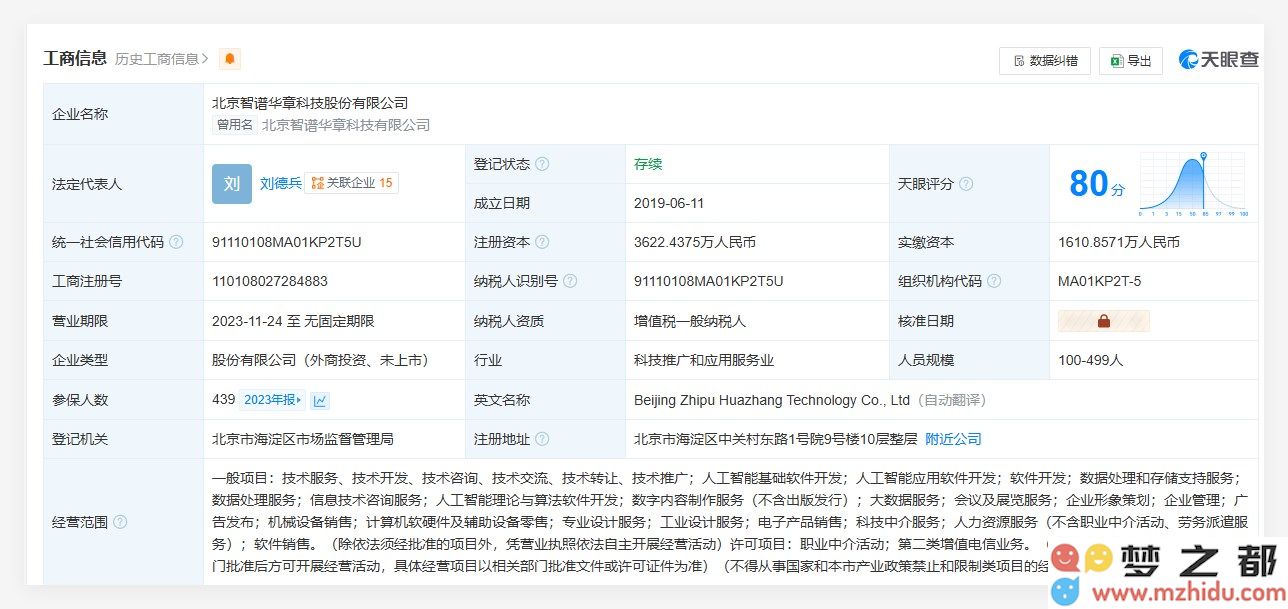Click registration number 110108027284883

pyautogui.click(x=270, y=281)
